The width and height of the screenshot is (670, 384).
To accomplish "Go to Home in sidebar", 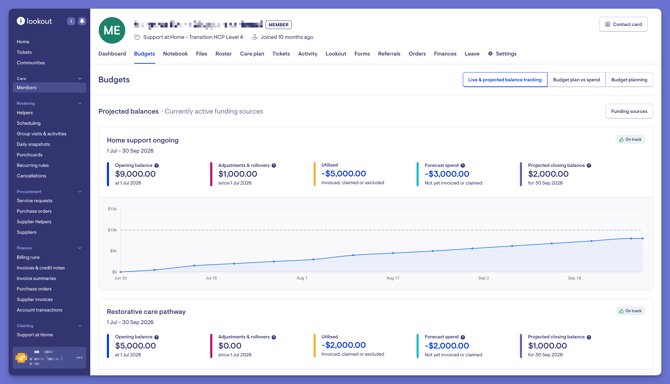I will tap(23, 42).
